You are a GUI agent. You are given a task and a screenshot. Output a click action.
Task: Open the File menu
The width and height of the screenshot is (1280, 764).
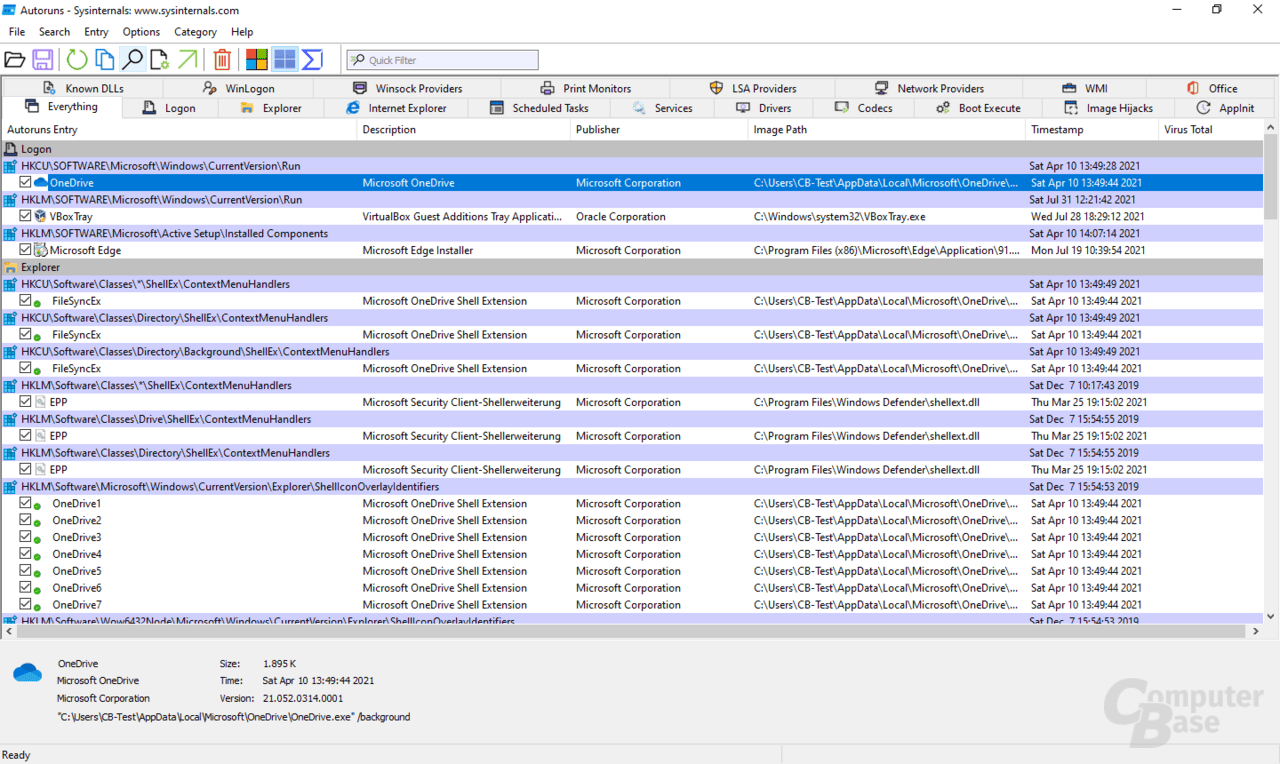[17, 32]
